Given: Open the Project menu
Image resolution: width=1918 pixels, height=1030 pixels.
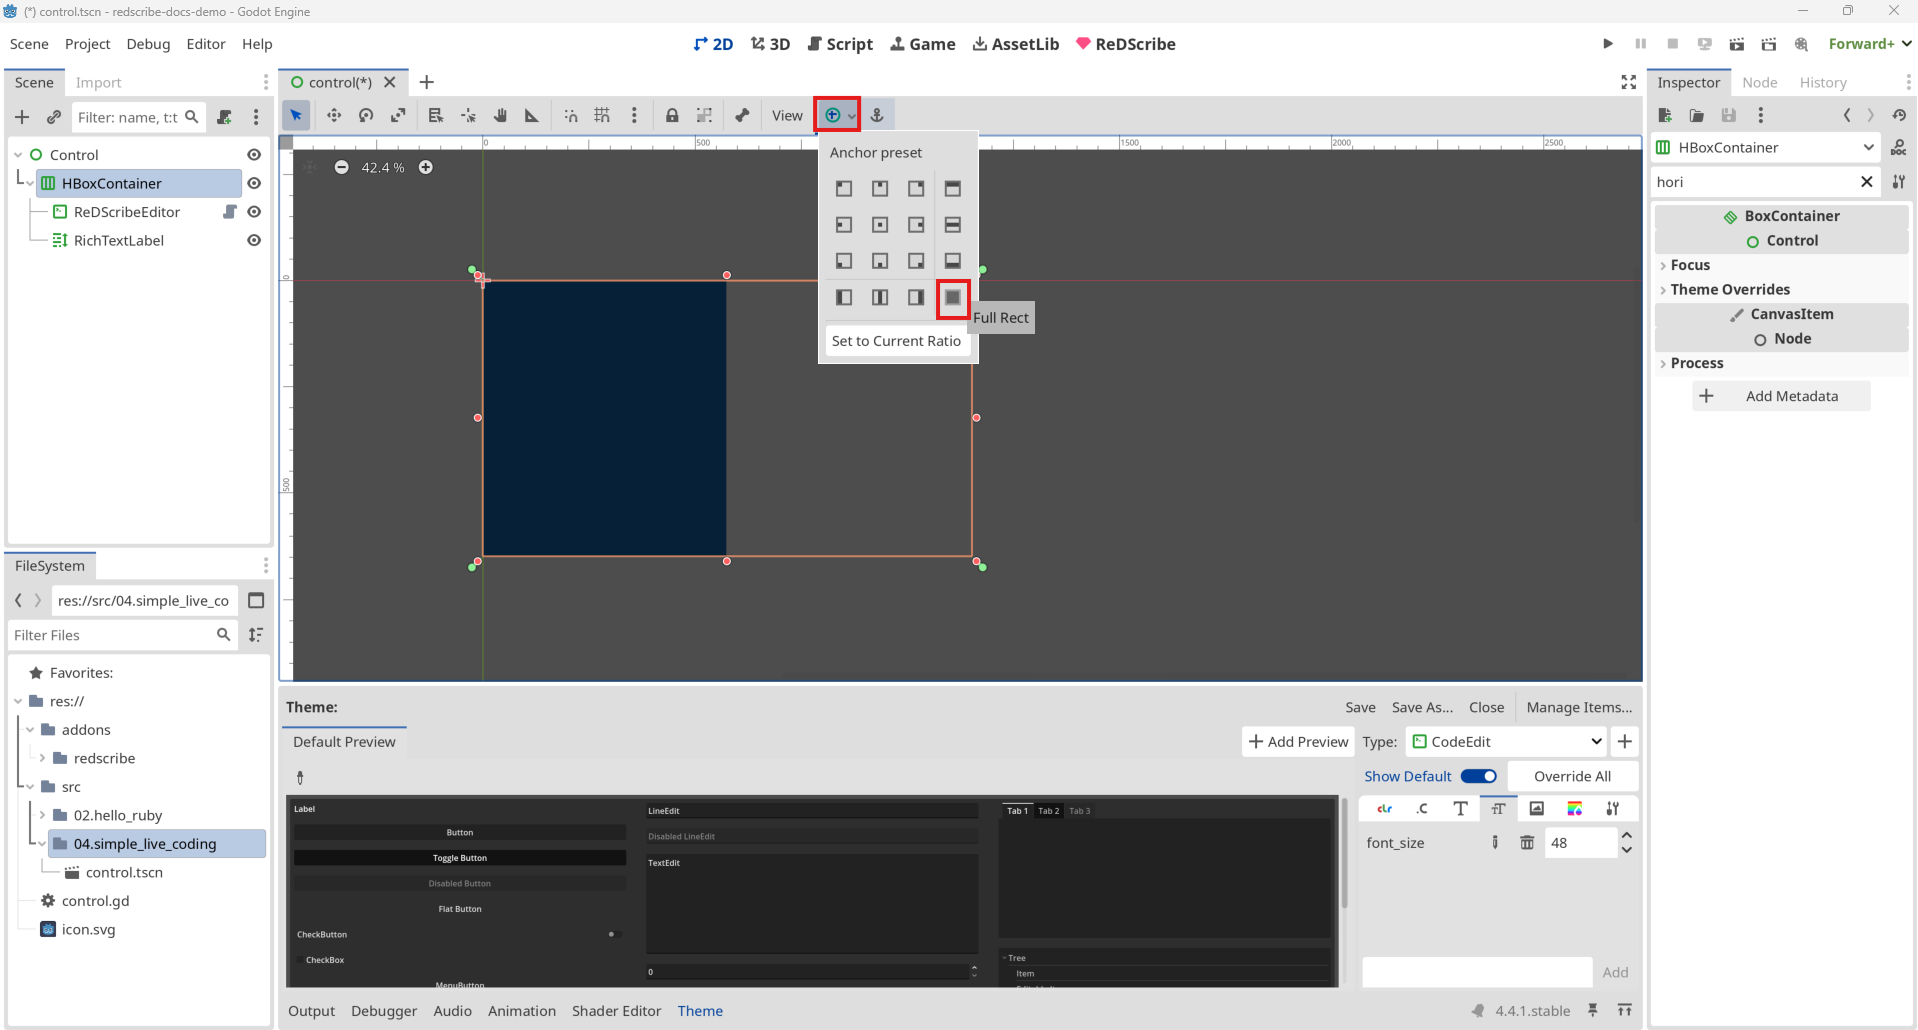Looking at the screenshot, I should 87,44.
